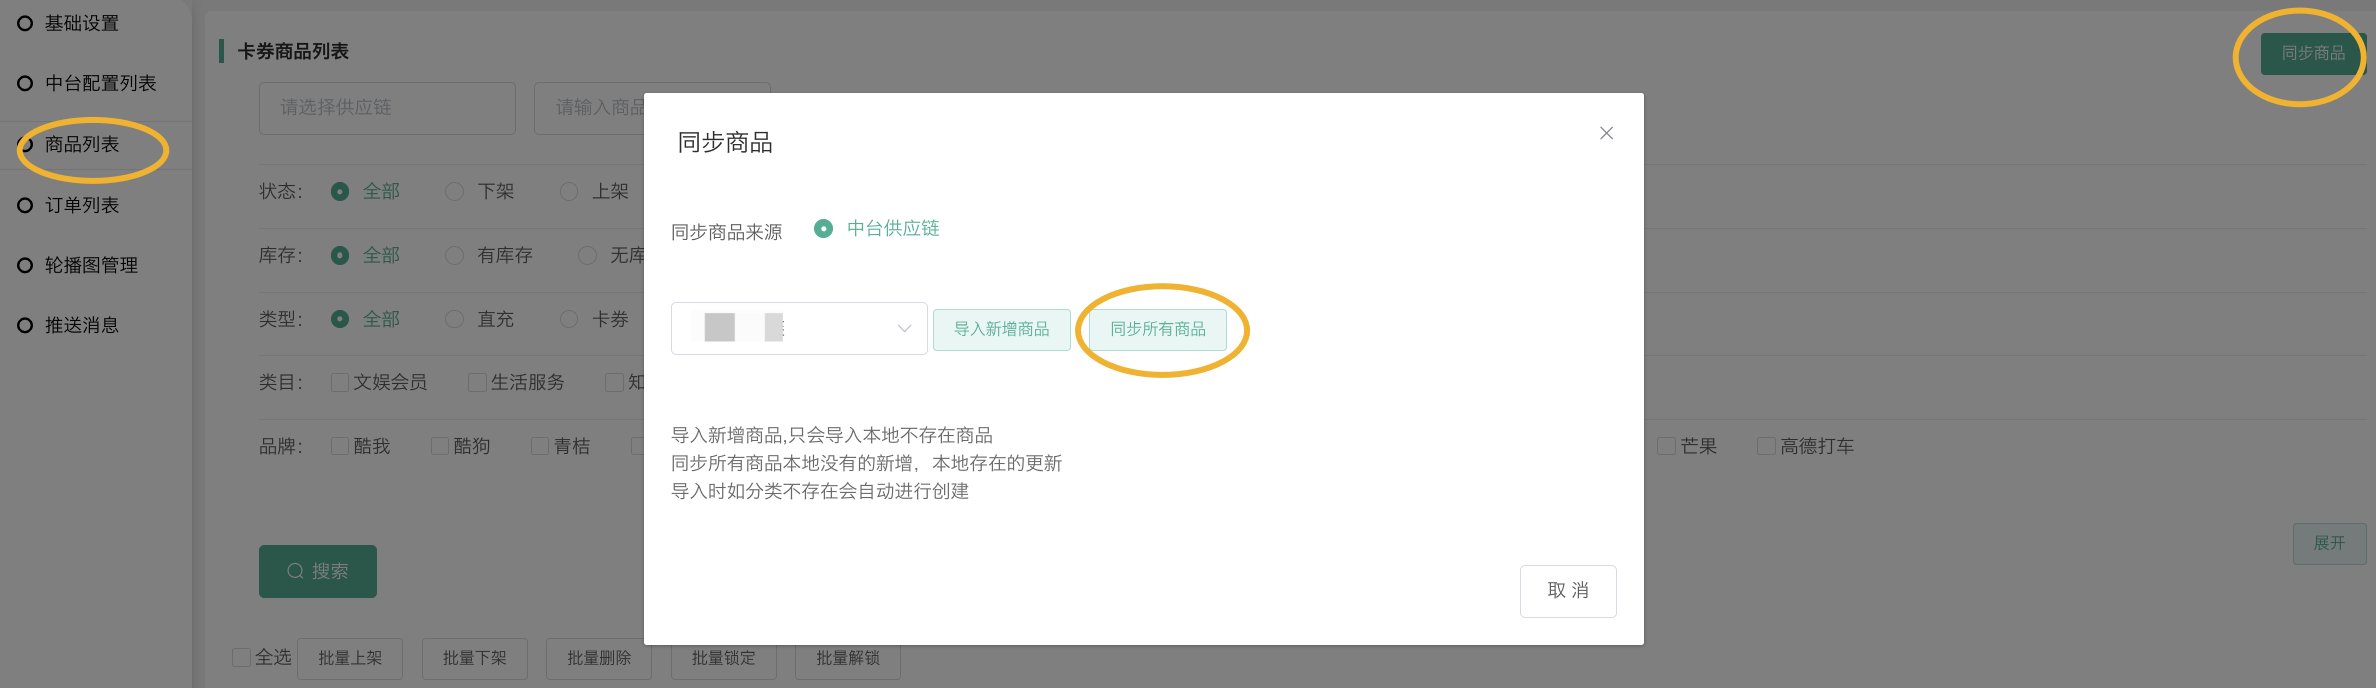Expand filters with 展开 button
Viewport: 2376px width, 688px height.
pos(2328,543)
